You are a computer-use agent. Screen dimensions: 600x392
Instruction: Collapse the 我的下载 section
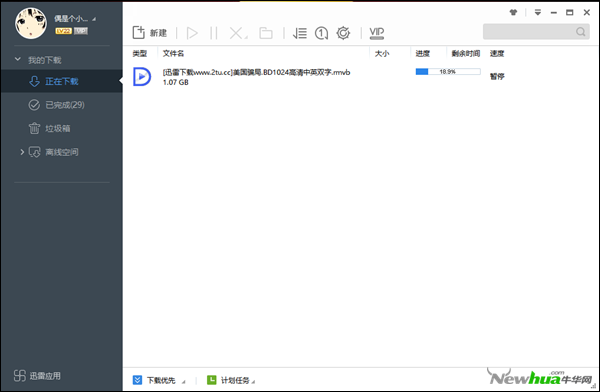pos(18,59)
